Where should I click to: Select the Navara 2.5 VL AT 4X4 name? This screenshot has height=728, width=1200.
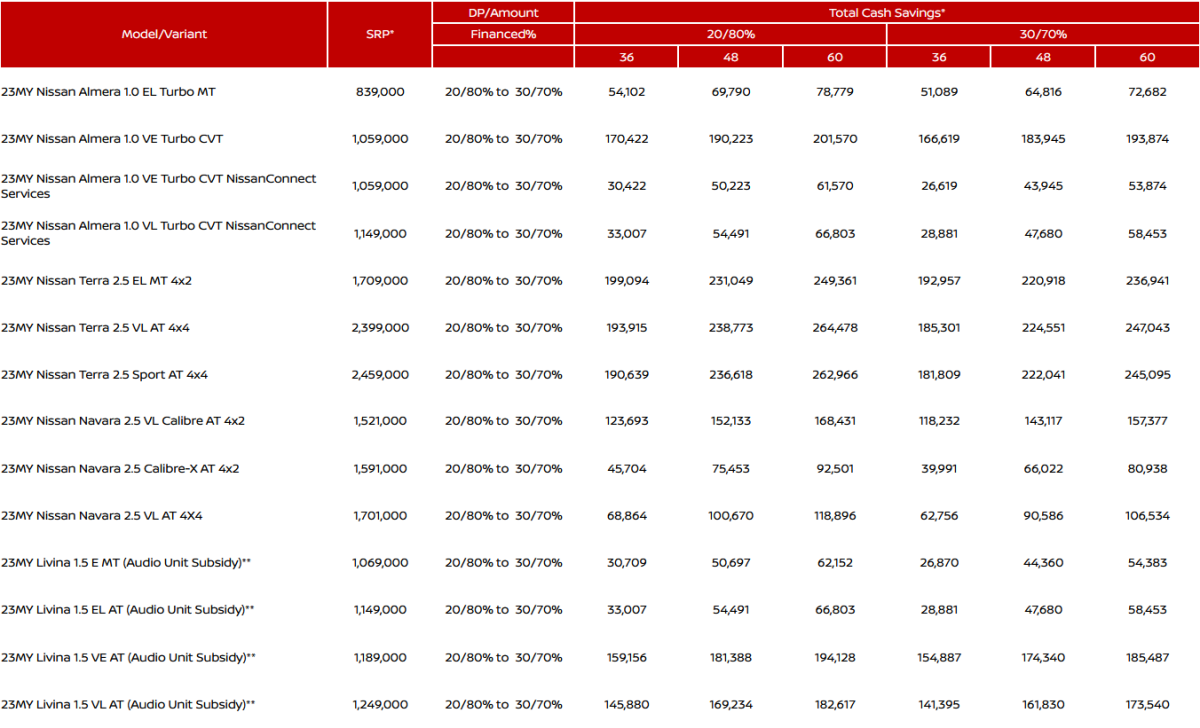[x=104, y=516]
